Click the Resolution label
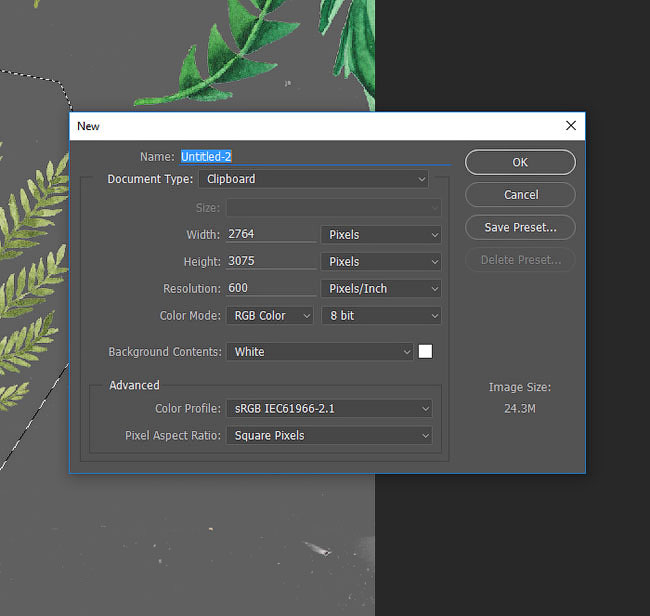The height and width of the screenshot is (616, 650). (192, 289)
